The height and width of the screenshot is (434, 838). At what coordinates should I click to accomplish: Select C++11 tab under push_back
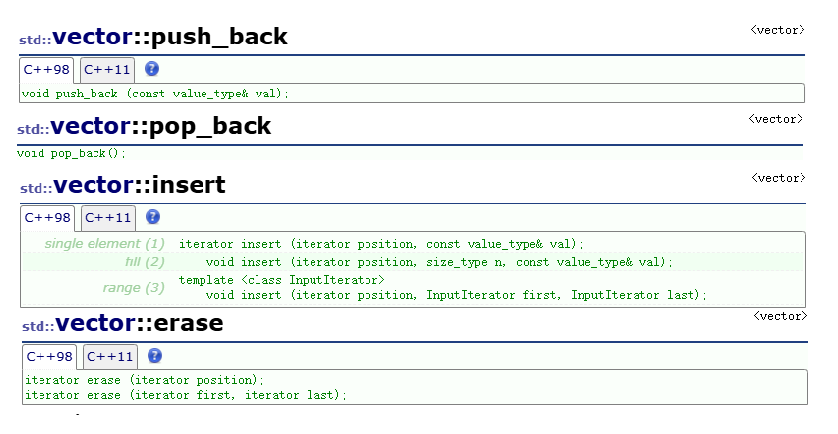(x=107, y=70)
